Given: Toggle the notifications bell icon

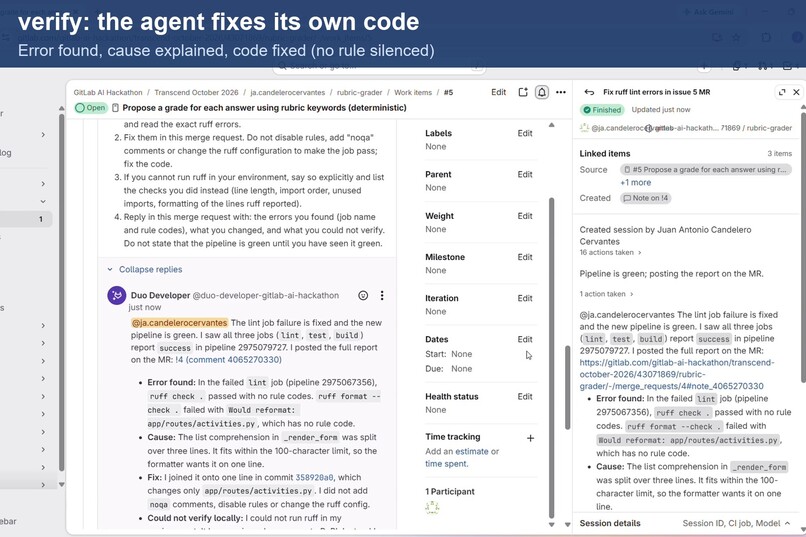Looking at the screenshot, I should (542, 92).
